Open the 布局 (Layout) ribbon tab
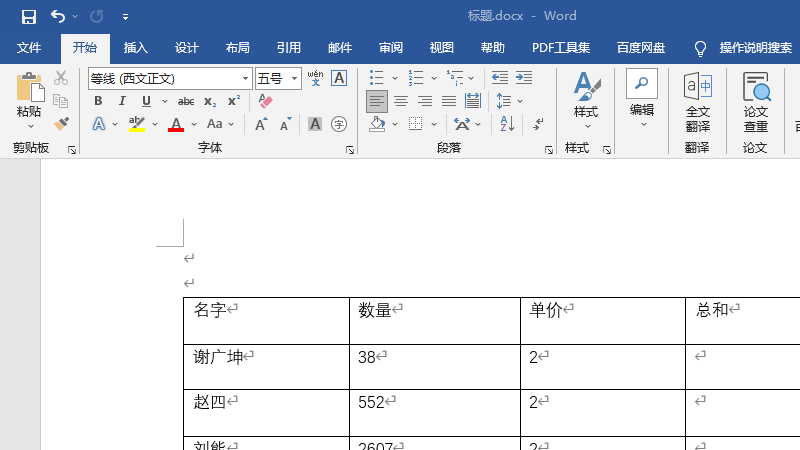Screen dimensions: 800x450 (237, 48)
